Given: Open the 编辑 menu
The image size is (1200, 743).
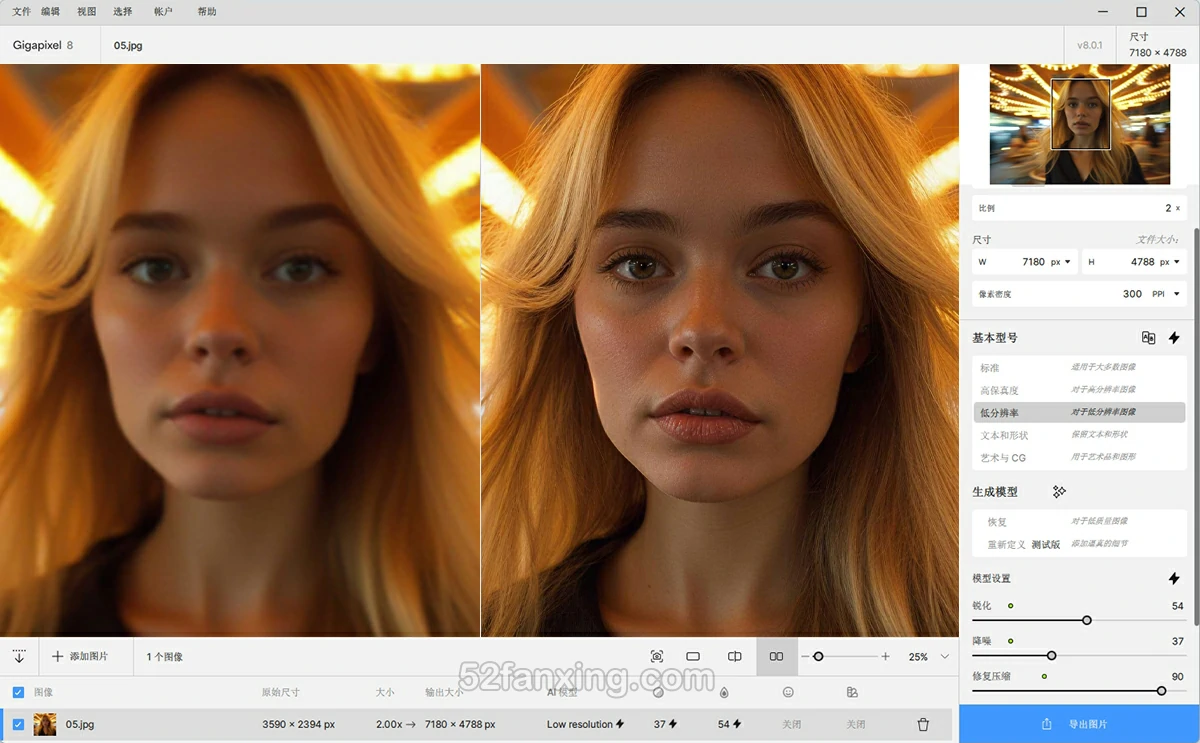Looking at the screenshot, I should tap(50, 12).
